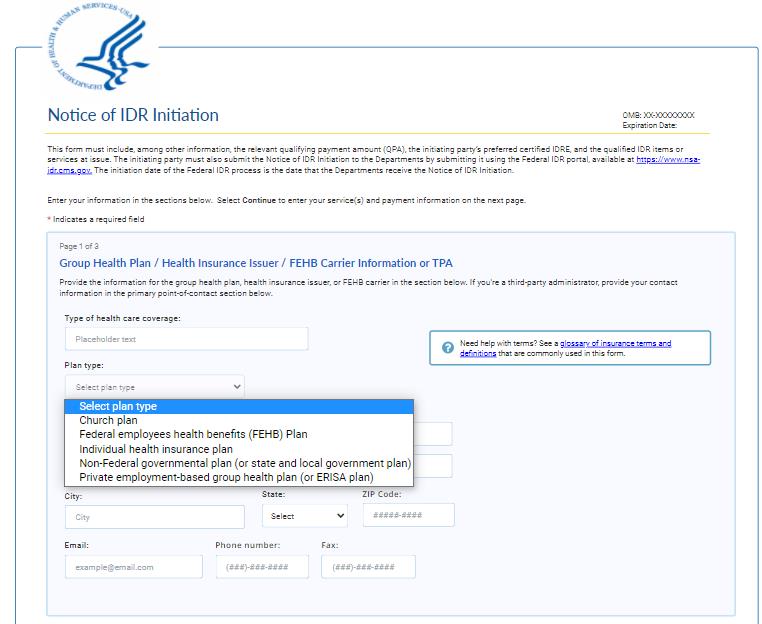Expand the State select dropdown
The image size is (762, 624).
[305, 516]
